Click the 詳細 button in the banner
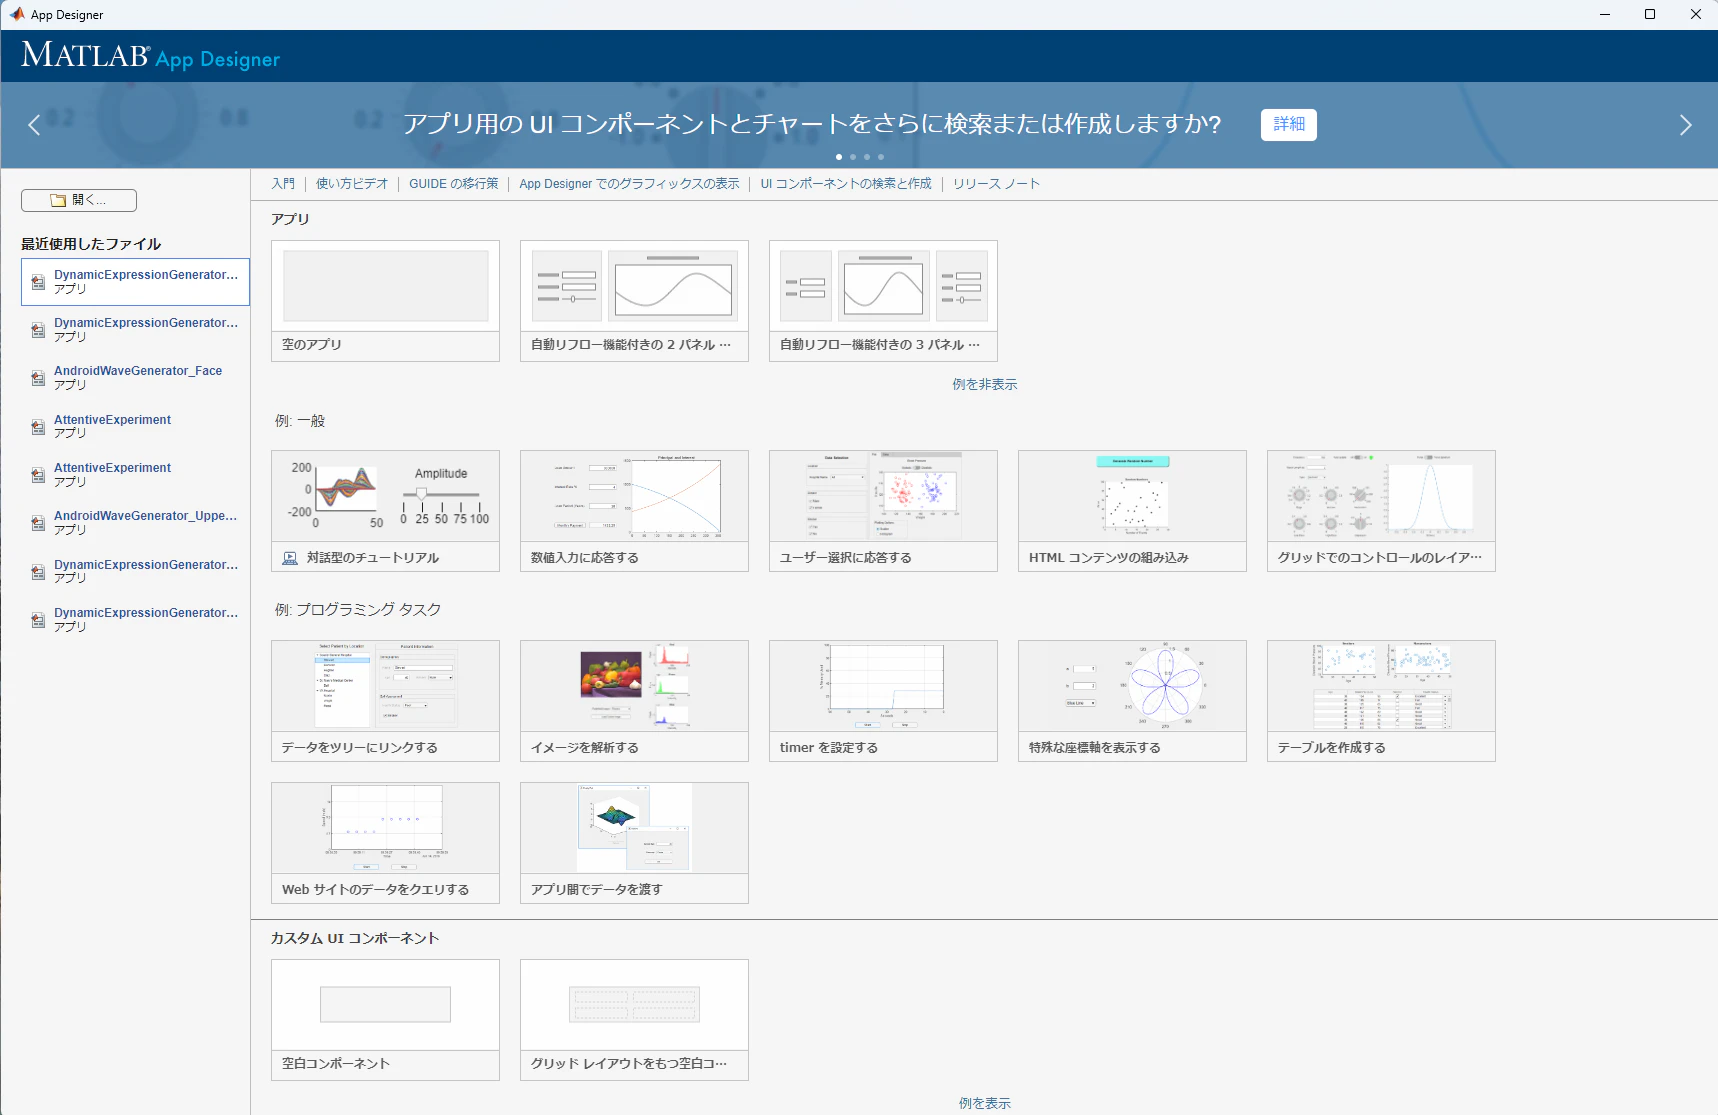 (1288, 124)
